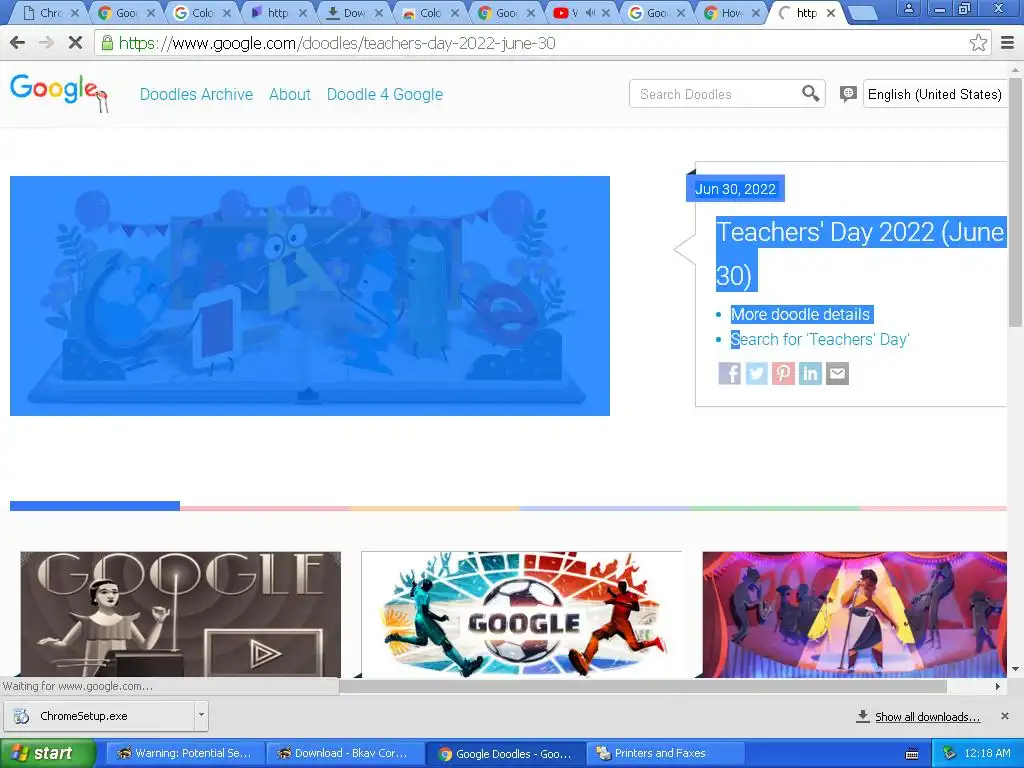
Task: Open the Teachers' Day 2022 doodle image
Action: tap(310, 295)
